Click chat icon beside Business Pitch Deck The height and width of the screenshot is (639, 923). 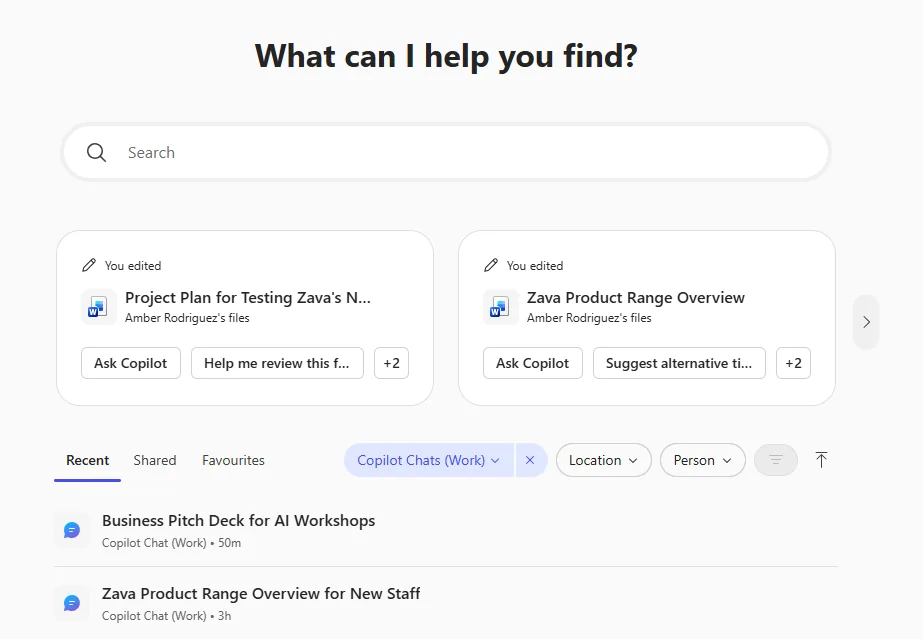point(72,530)
